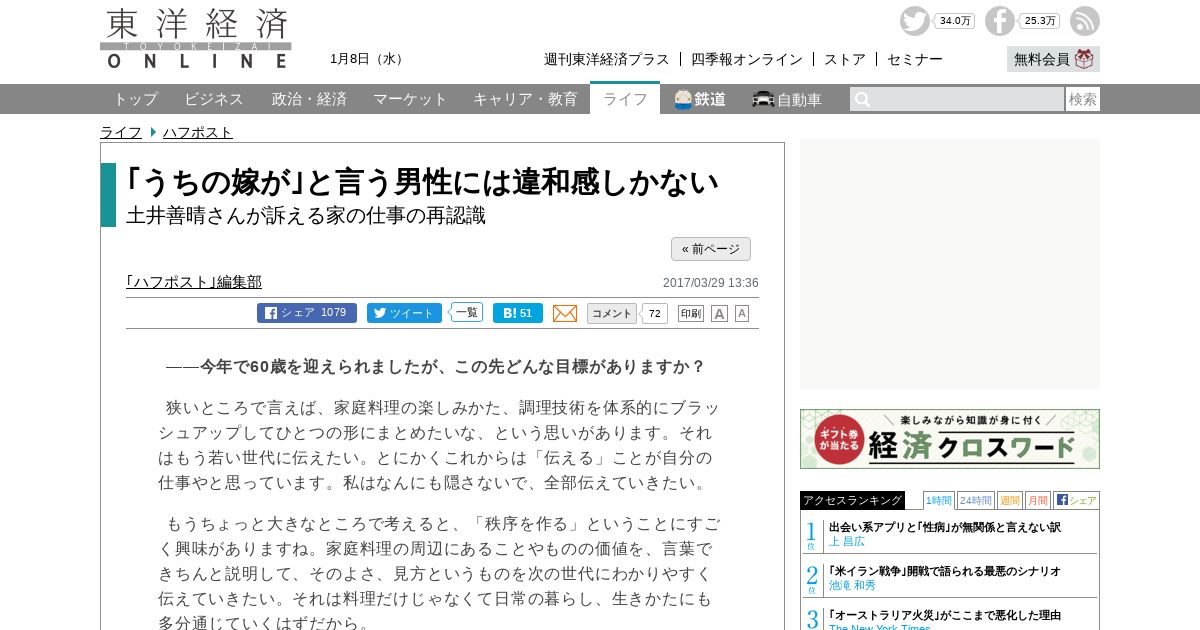Viewport: 1200px width, 630px height.
Task: Open the ranked article 出会い系アプリと「性病」
Action: coord(945,527)
